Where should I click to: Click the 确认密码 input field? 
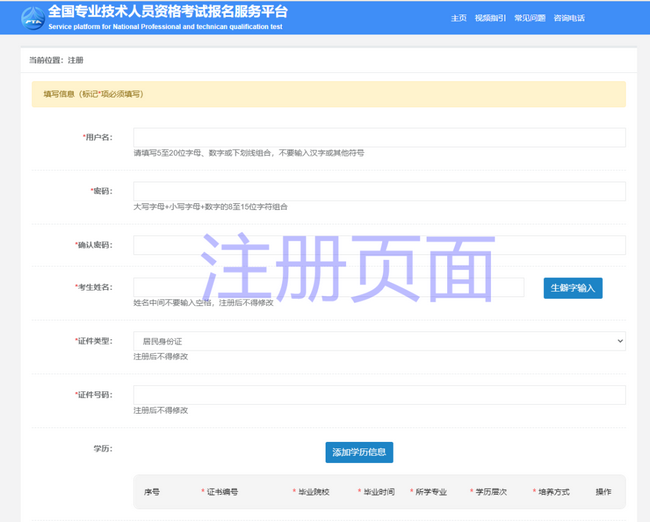379,245
